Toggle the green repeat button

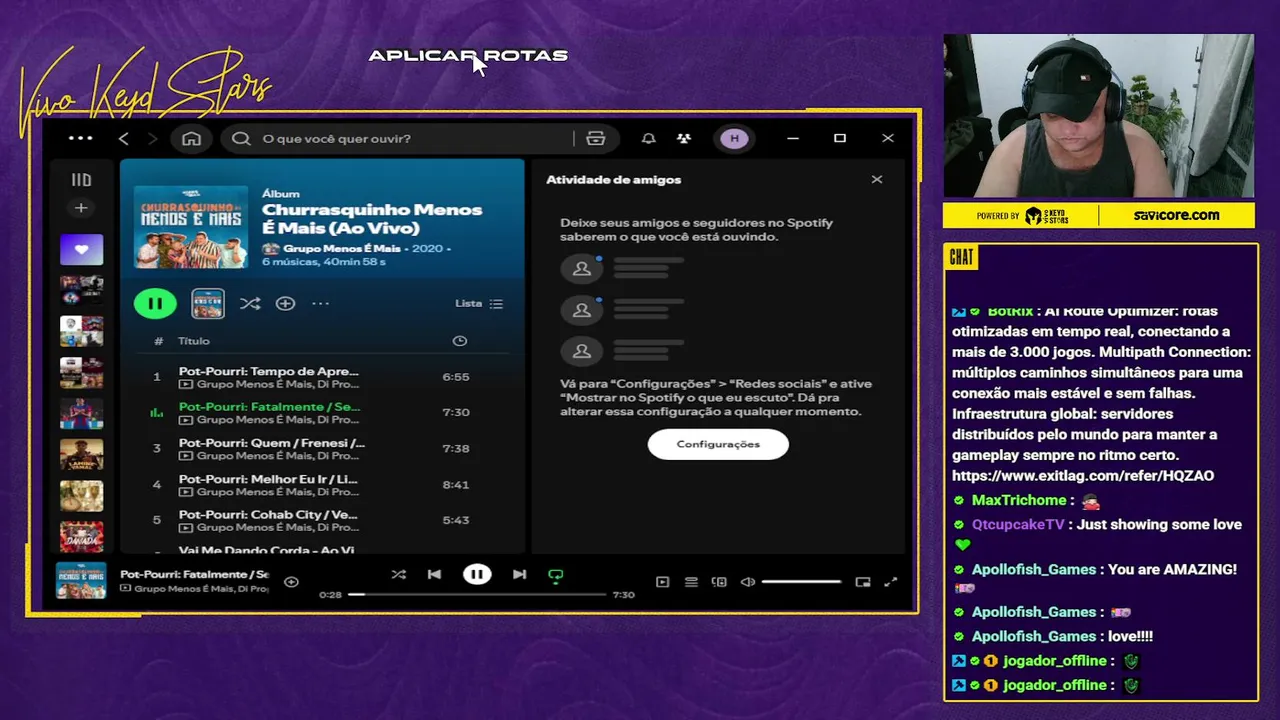(x=556, y=575)
